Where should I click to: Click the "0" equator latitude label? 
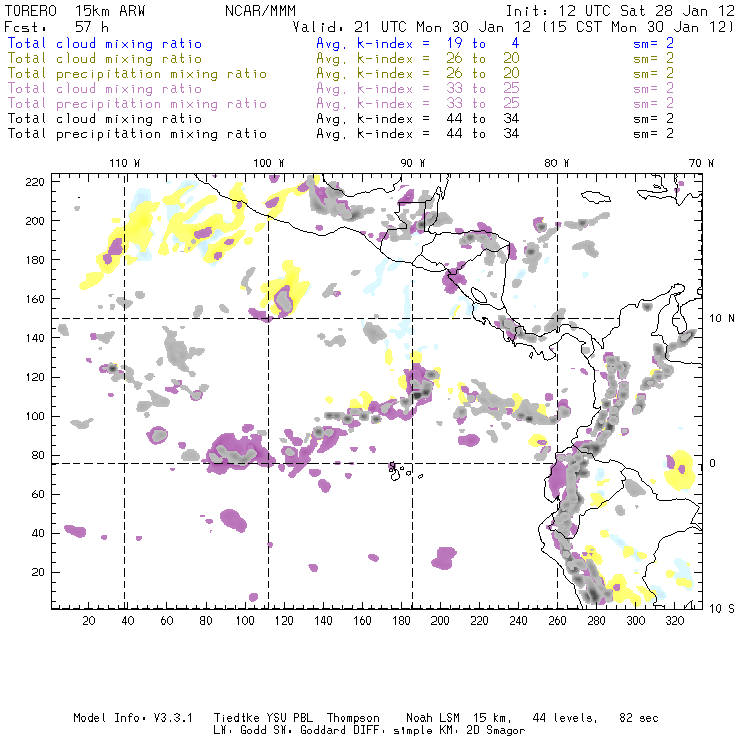point(713,463)
